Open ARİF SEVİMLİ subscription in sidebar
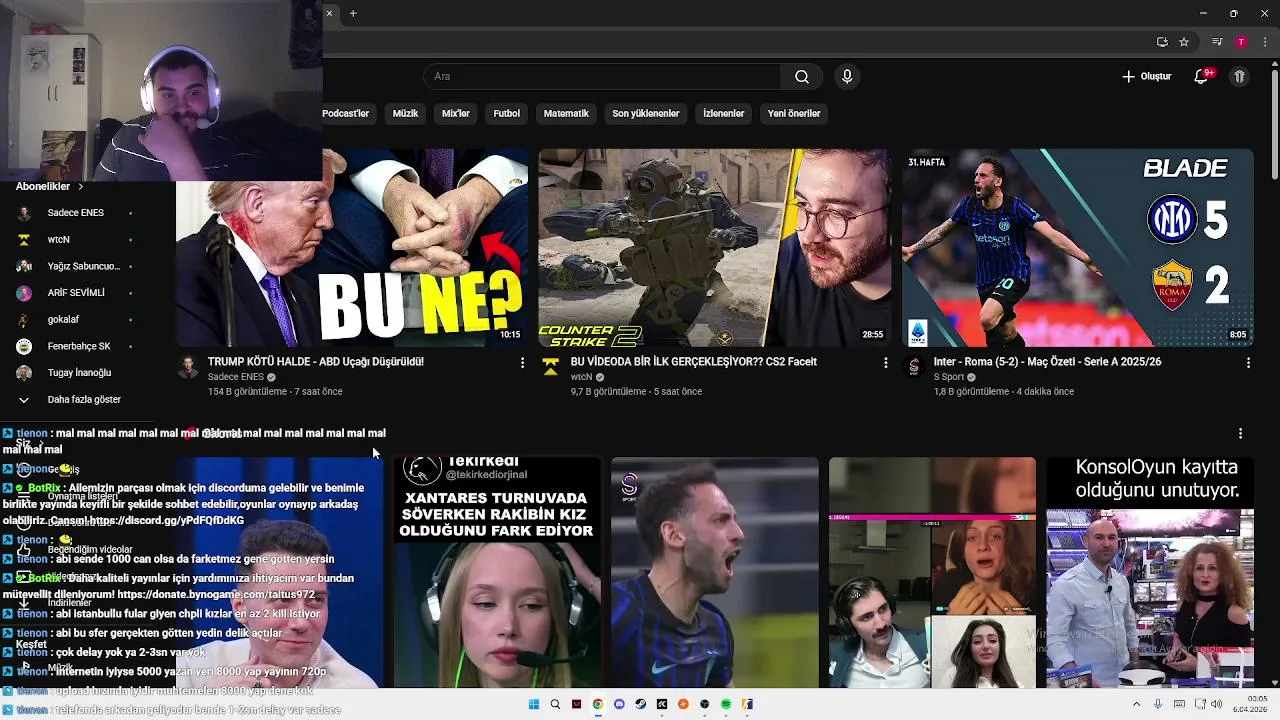 point(75,293)
